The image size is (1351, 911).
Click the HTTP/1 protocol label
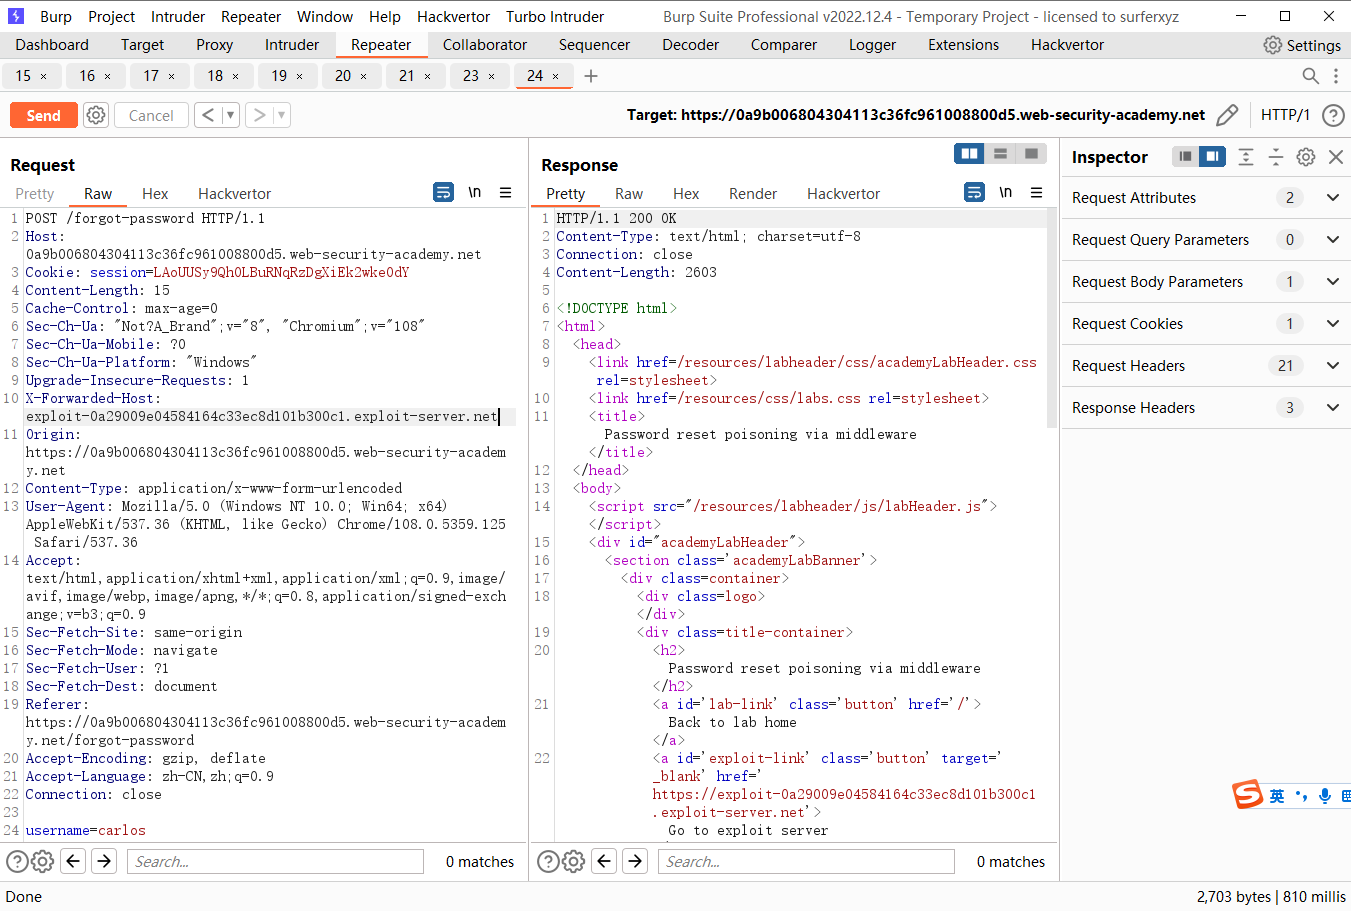pos(1285,115)
